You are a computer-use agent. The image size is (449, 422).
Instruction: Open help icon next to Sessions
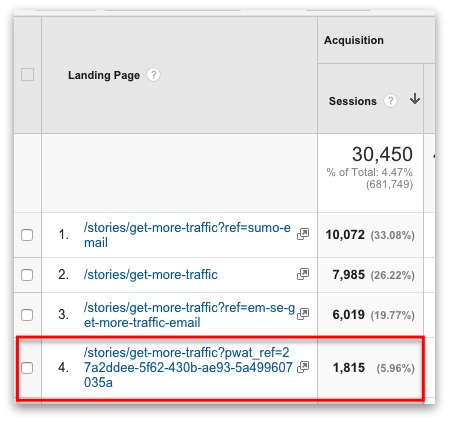point(390,100)
